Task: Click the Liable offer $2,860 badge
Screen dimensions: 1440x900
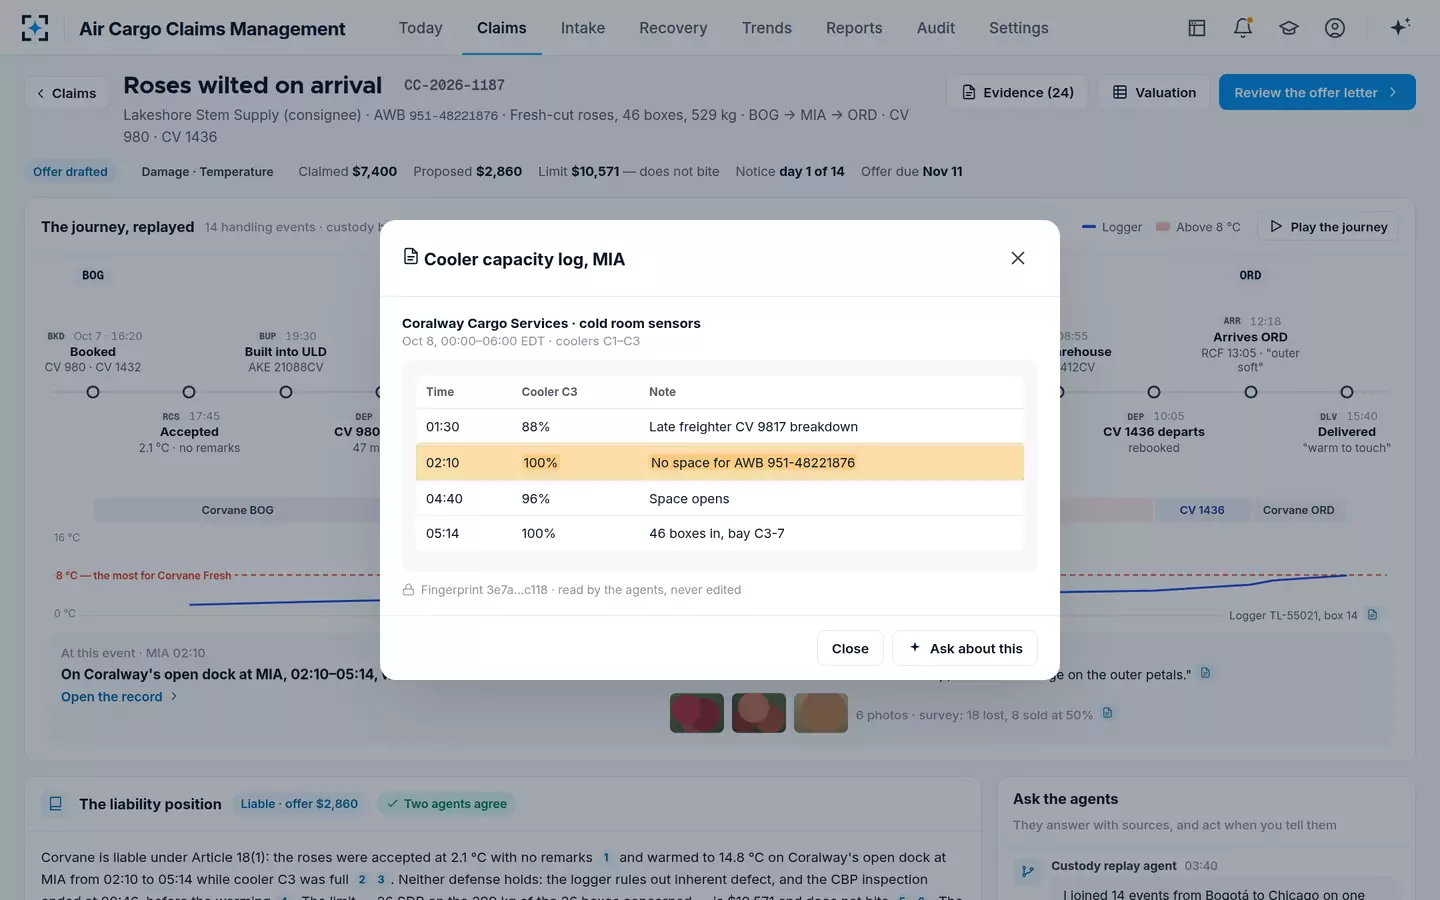Action: (299, 804)
